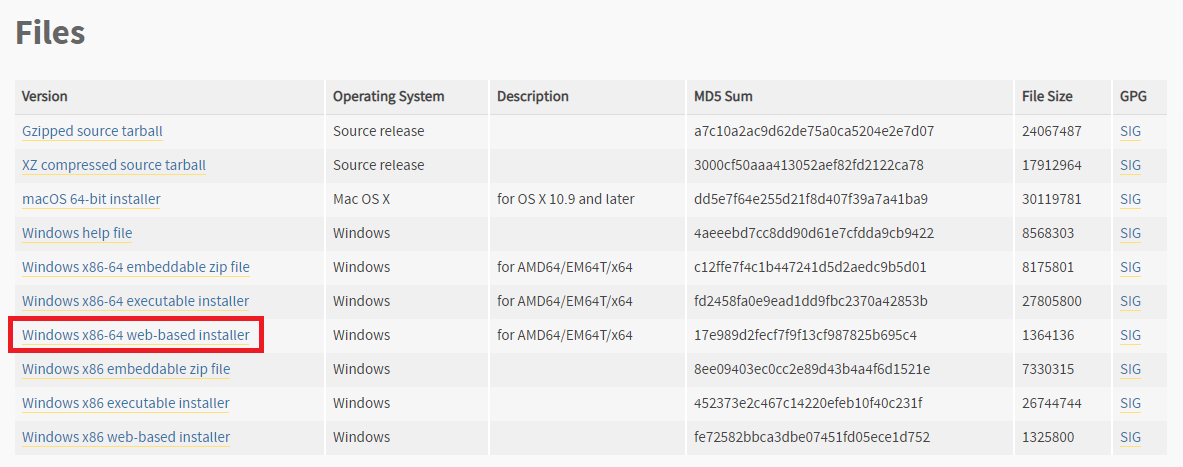The height and width of the screenshot is (467, 1183).
Task: Click SIG link for XZ compressed tarball
Action: (x=1130, y=165)
